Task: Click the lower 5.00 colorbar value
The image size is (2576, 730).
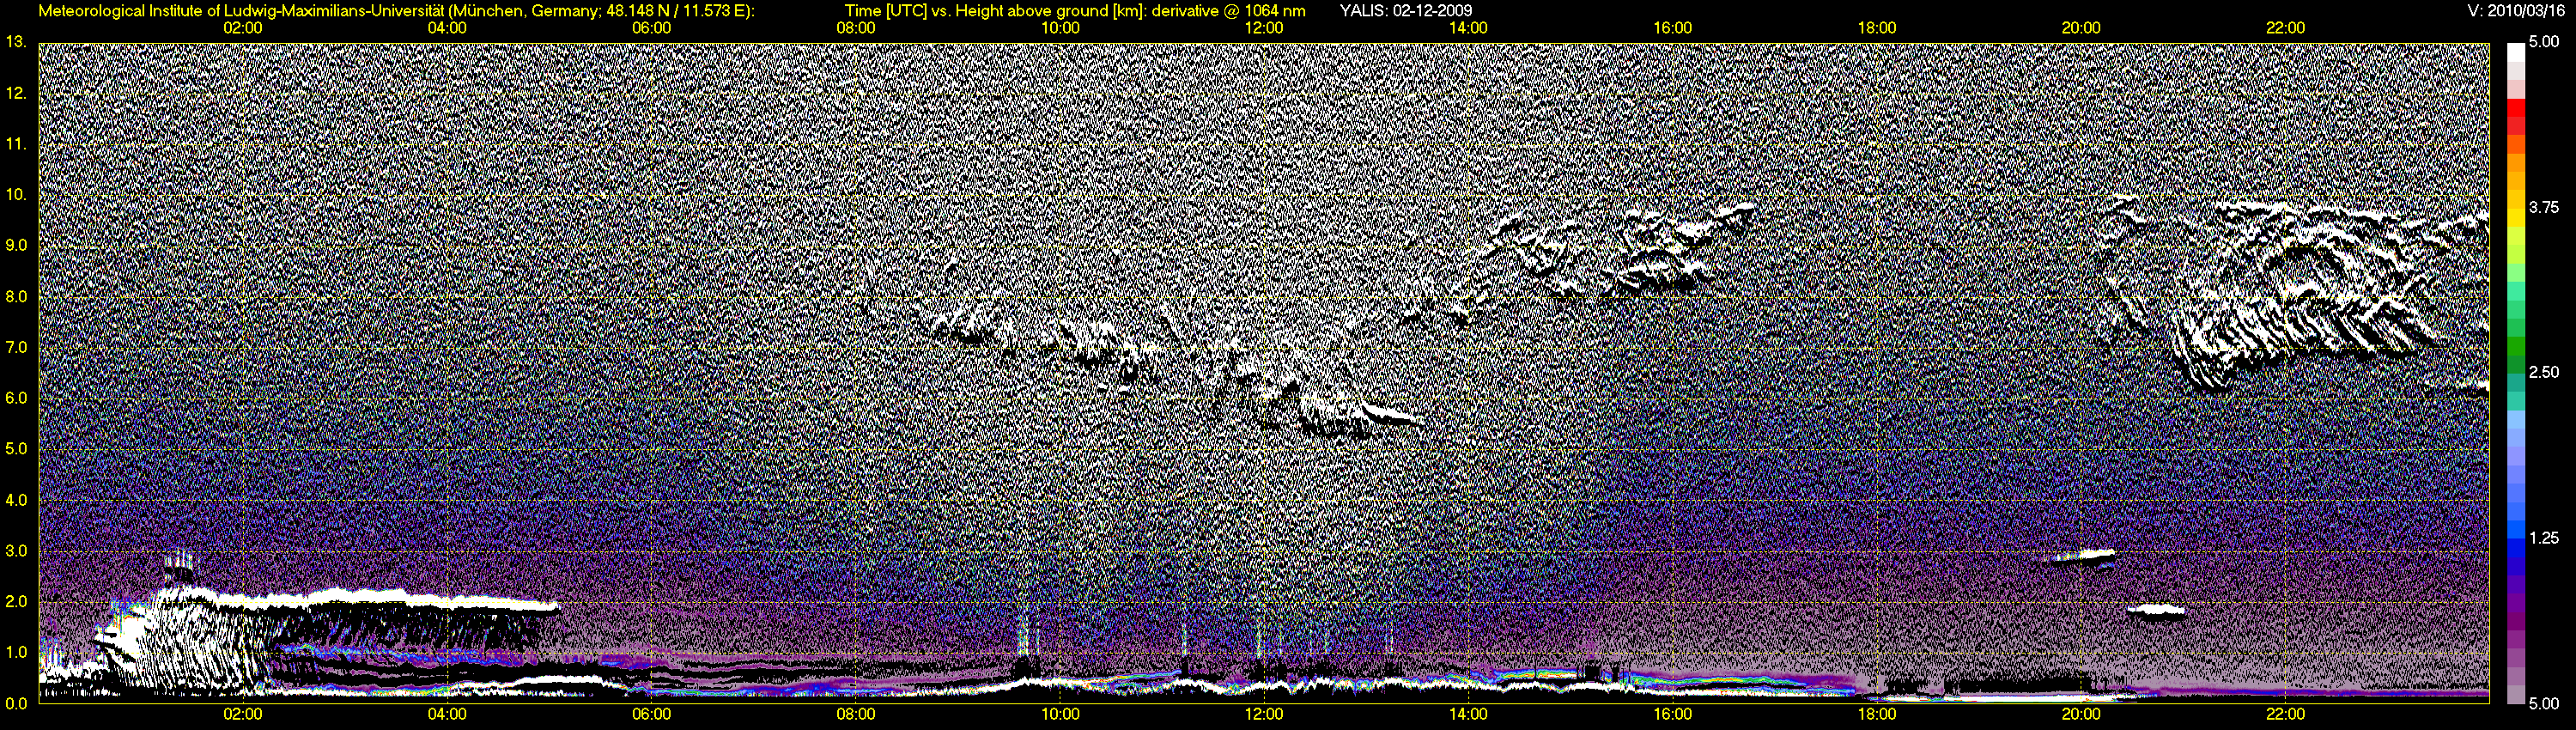Action: tap(2543, 703)
